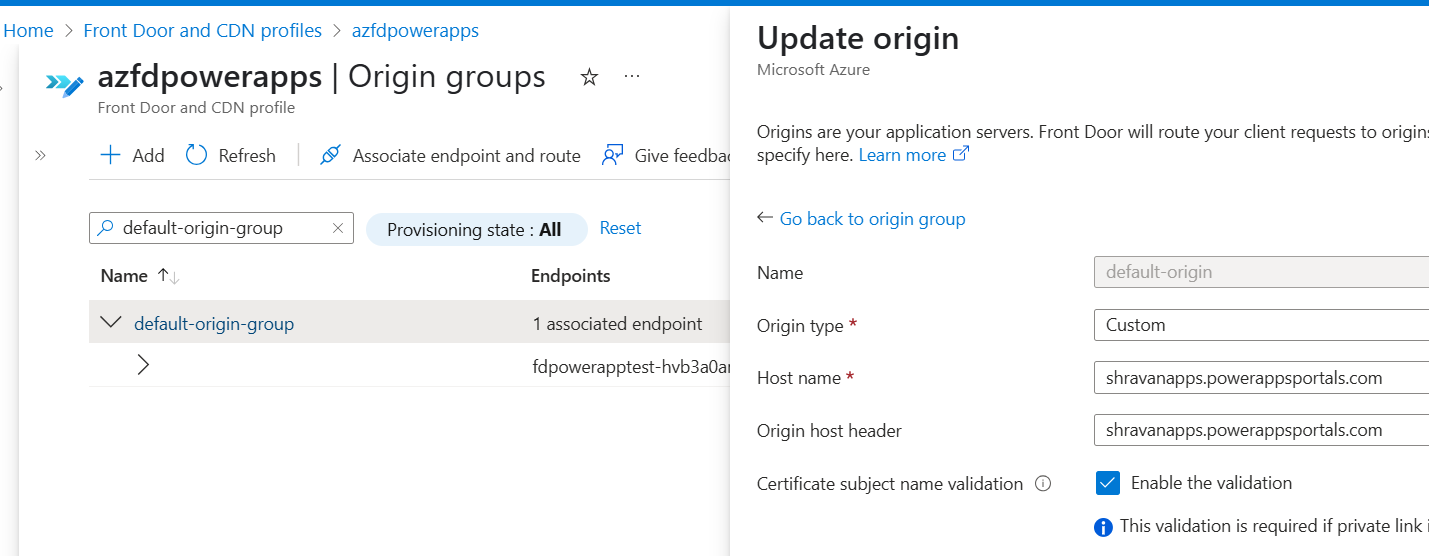Click the blue info icon by validation note
The width and height of the screenshot is (1429, 556).
pyautogui.click(x=1103, y=527)
